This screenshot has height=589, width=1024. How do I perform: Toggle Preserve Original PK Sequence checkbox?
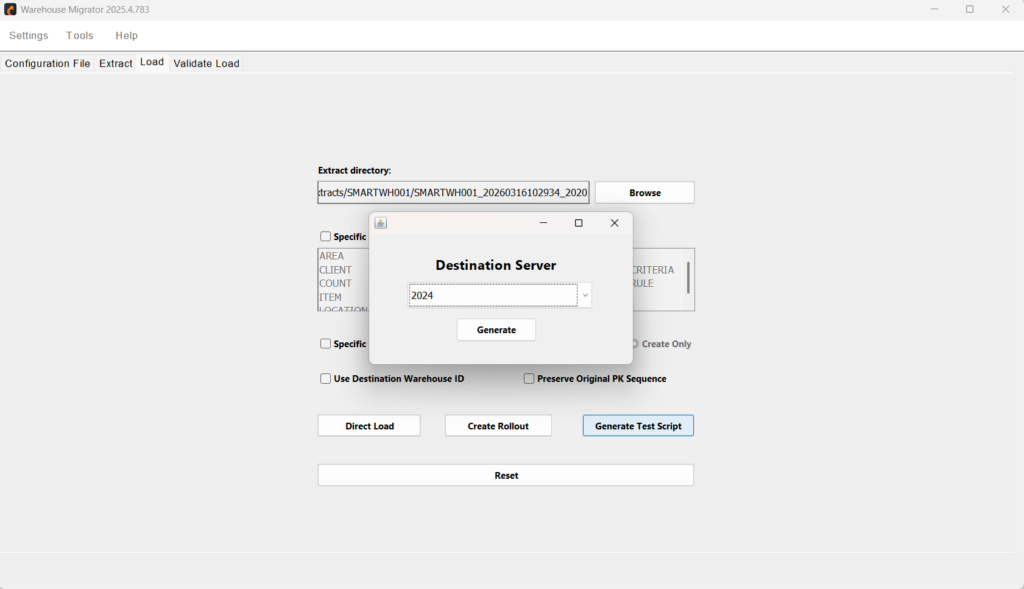pyautogui.click(x=529, y=379)
